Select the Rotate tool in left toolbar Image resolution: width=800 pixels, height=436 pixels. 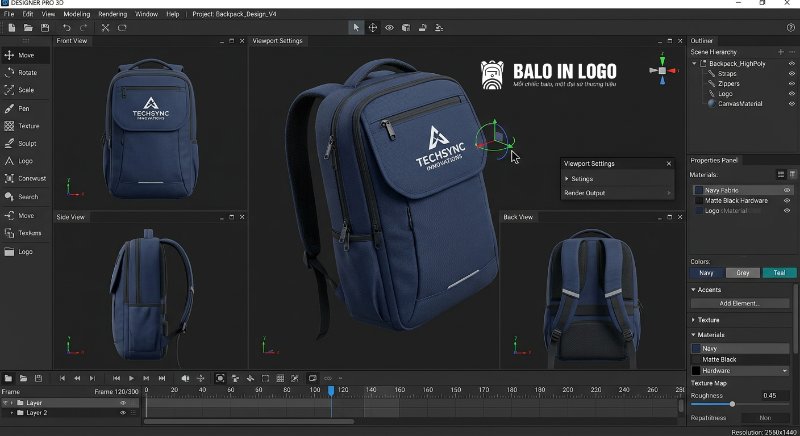[x=25, y=72]
